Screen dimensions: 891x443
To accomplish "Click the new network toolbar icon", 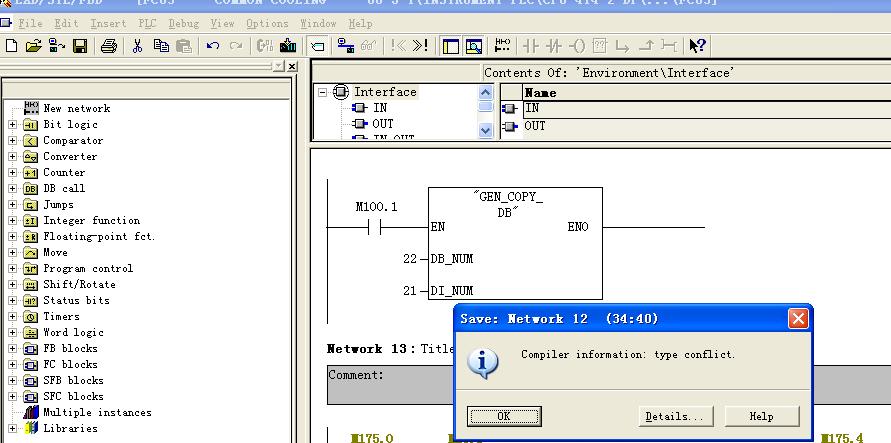I will [x=502, y=46].
